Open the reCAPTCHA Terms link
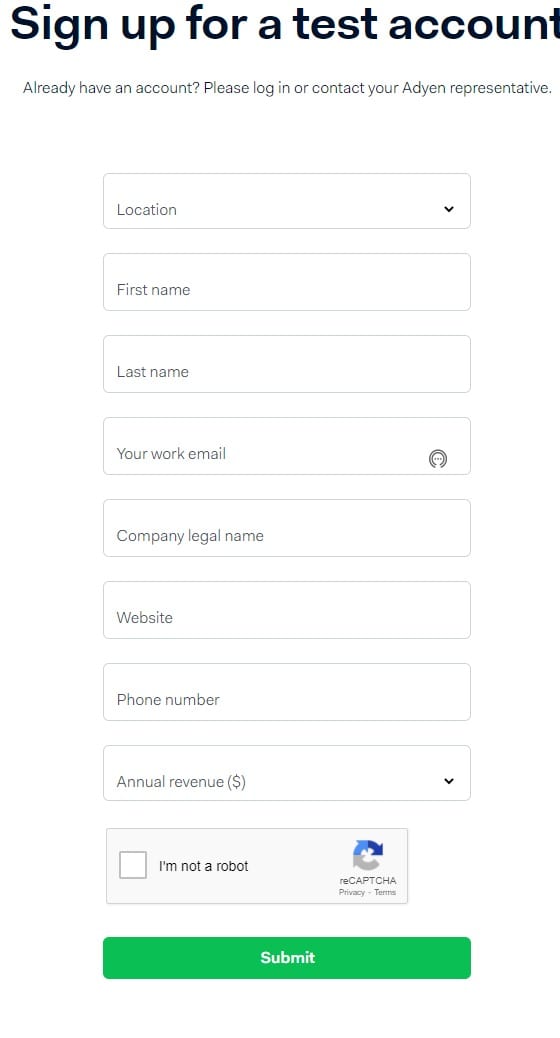The width and height of the screenshot is (560, 1038). coord(385,892)
